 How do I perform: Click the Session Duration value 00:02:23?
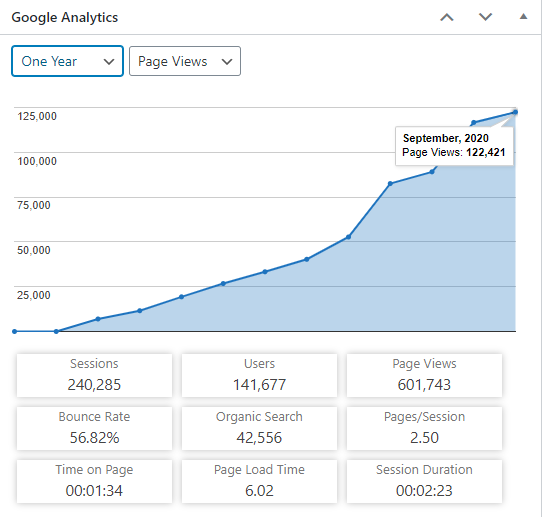424,491
